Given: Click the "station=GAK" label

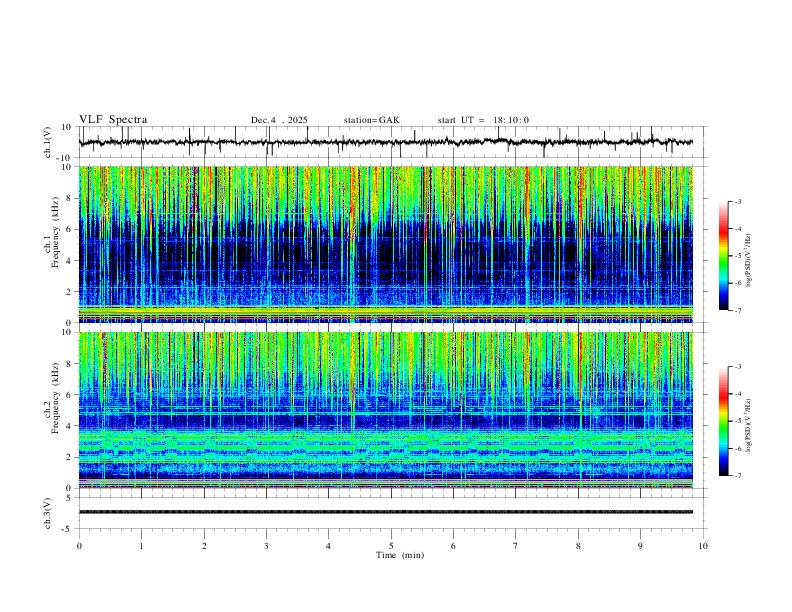Looking at the screenshot, I should pos(371,120).
